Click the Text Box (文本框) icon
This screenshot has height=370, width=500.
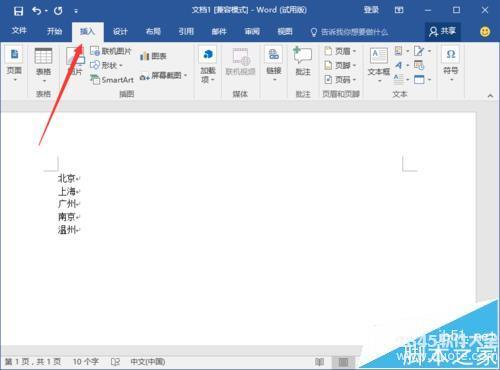point(379,55)
